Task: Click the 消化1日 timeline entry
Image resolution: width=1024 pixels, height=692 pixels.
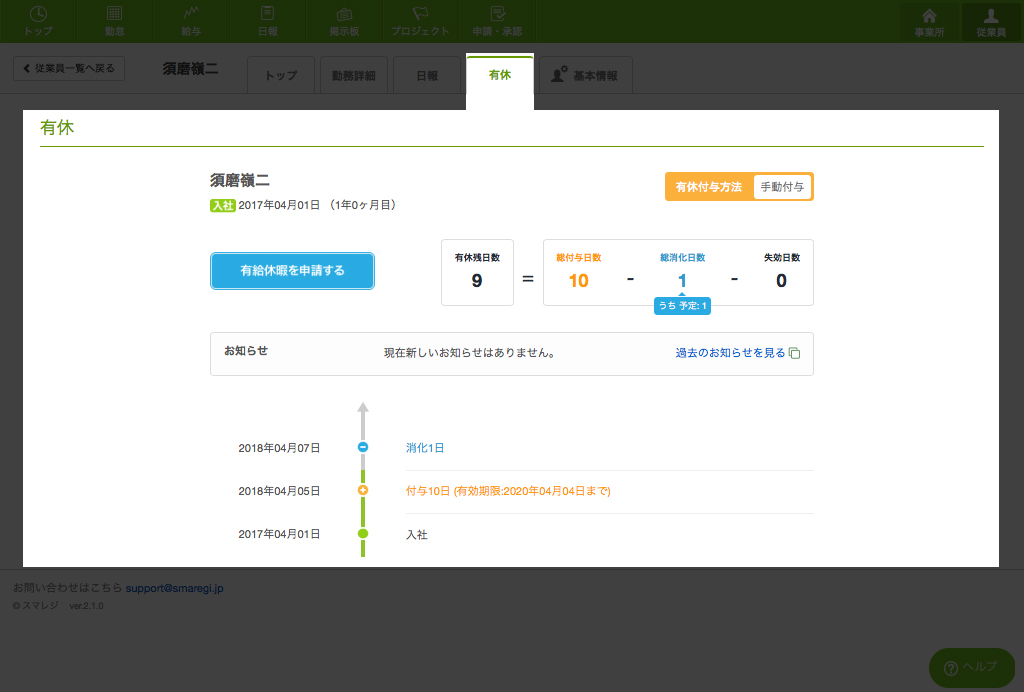Action: [x=425, y=448]
